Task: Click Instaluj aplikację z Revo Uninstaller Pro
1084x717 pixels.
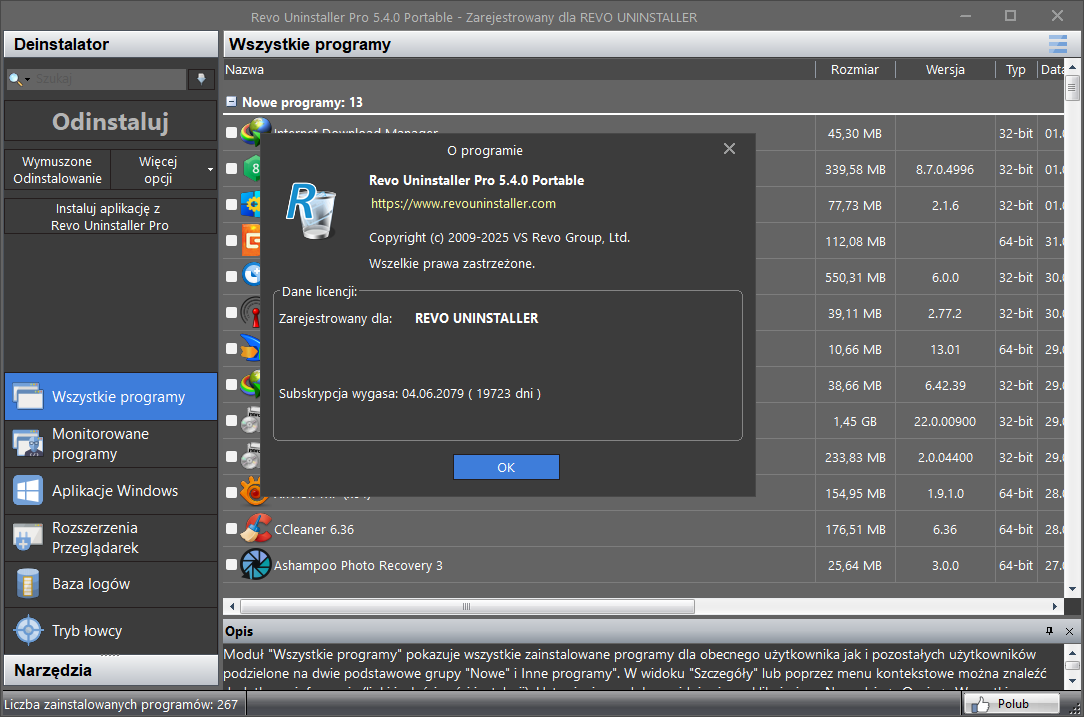Action: [x=111, y=216]
